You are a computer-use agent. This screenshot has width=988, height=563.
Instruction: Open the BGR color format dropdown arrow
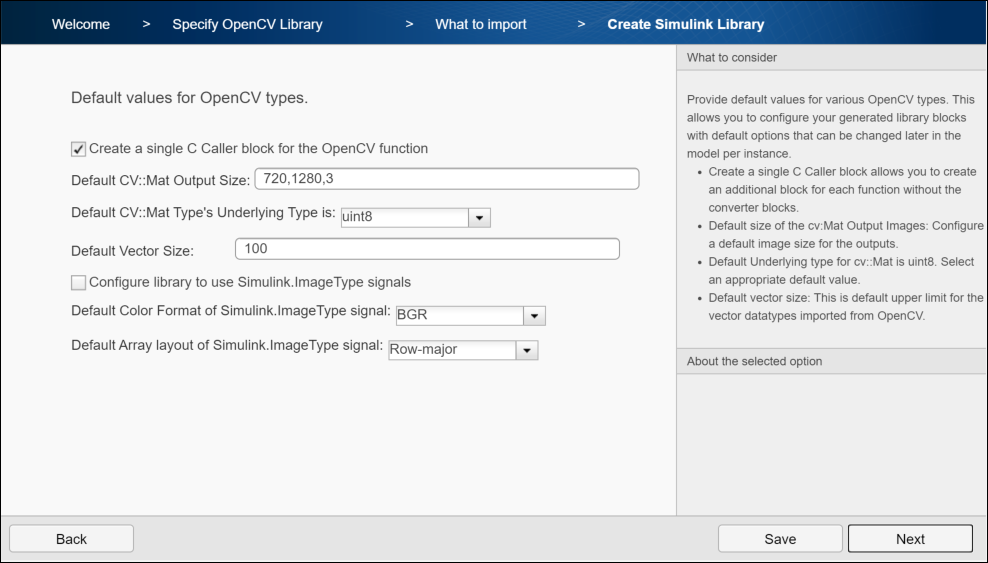(x=534, y=316)
